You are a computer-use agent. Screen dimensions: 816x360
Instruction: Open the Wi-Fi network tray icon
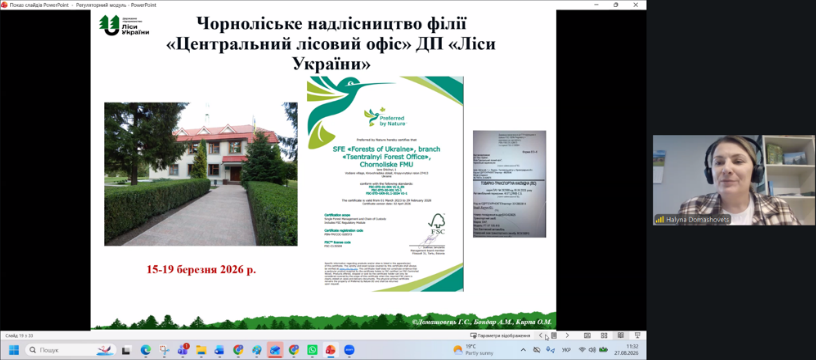(x=582, y=350)
